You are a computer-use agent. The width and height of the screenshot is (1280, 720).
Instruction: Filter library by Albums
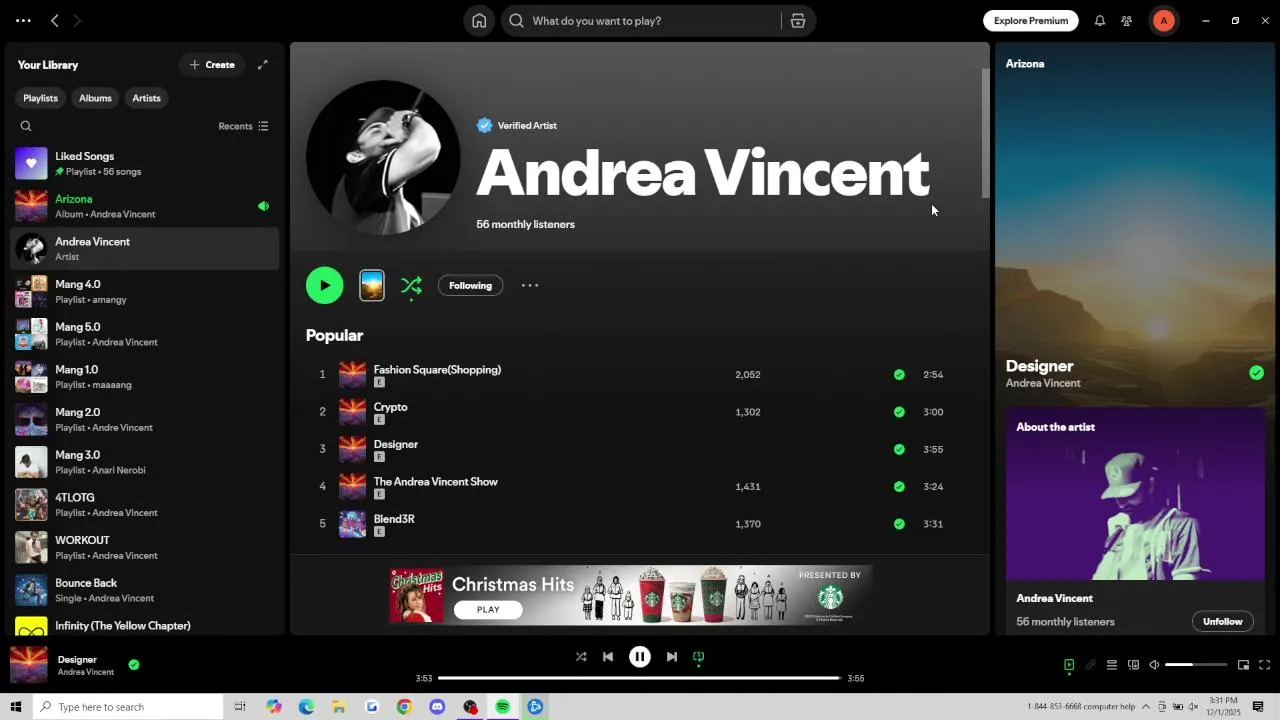[95, 98]
